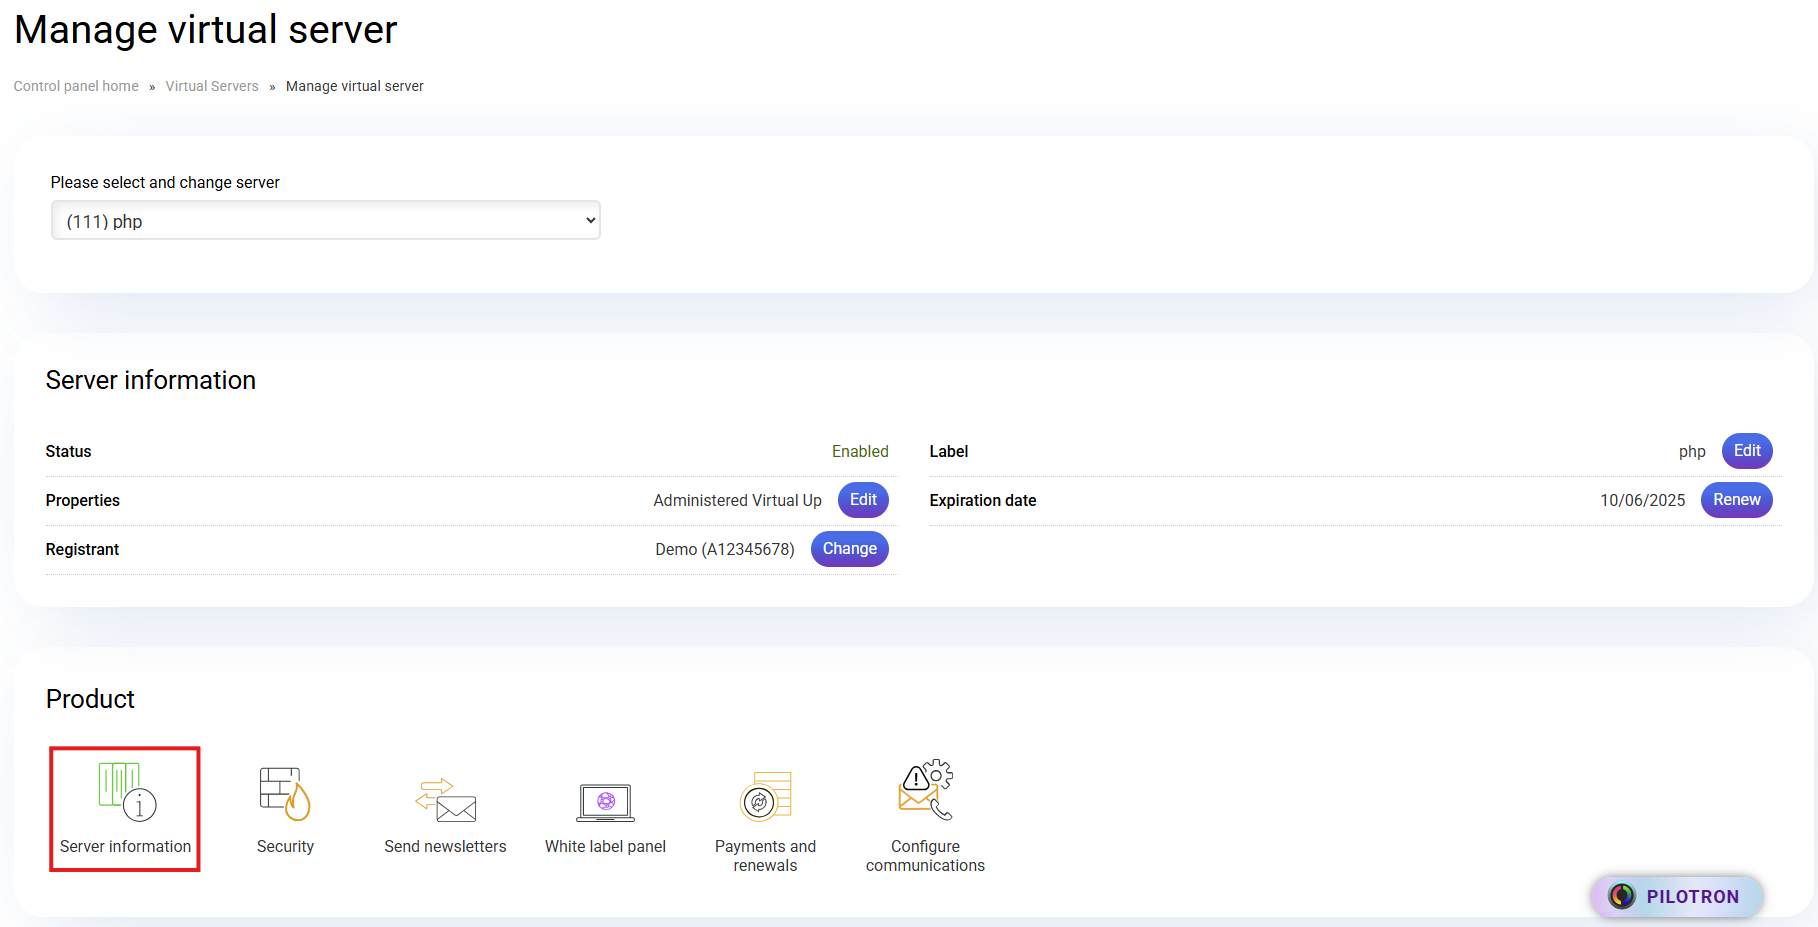The height and width of the screenshot is (927, 1818).
Task: Change the Demo registrant
Action: click(x=849, y=549)
